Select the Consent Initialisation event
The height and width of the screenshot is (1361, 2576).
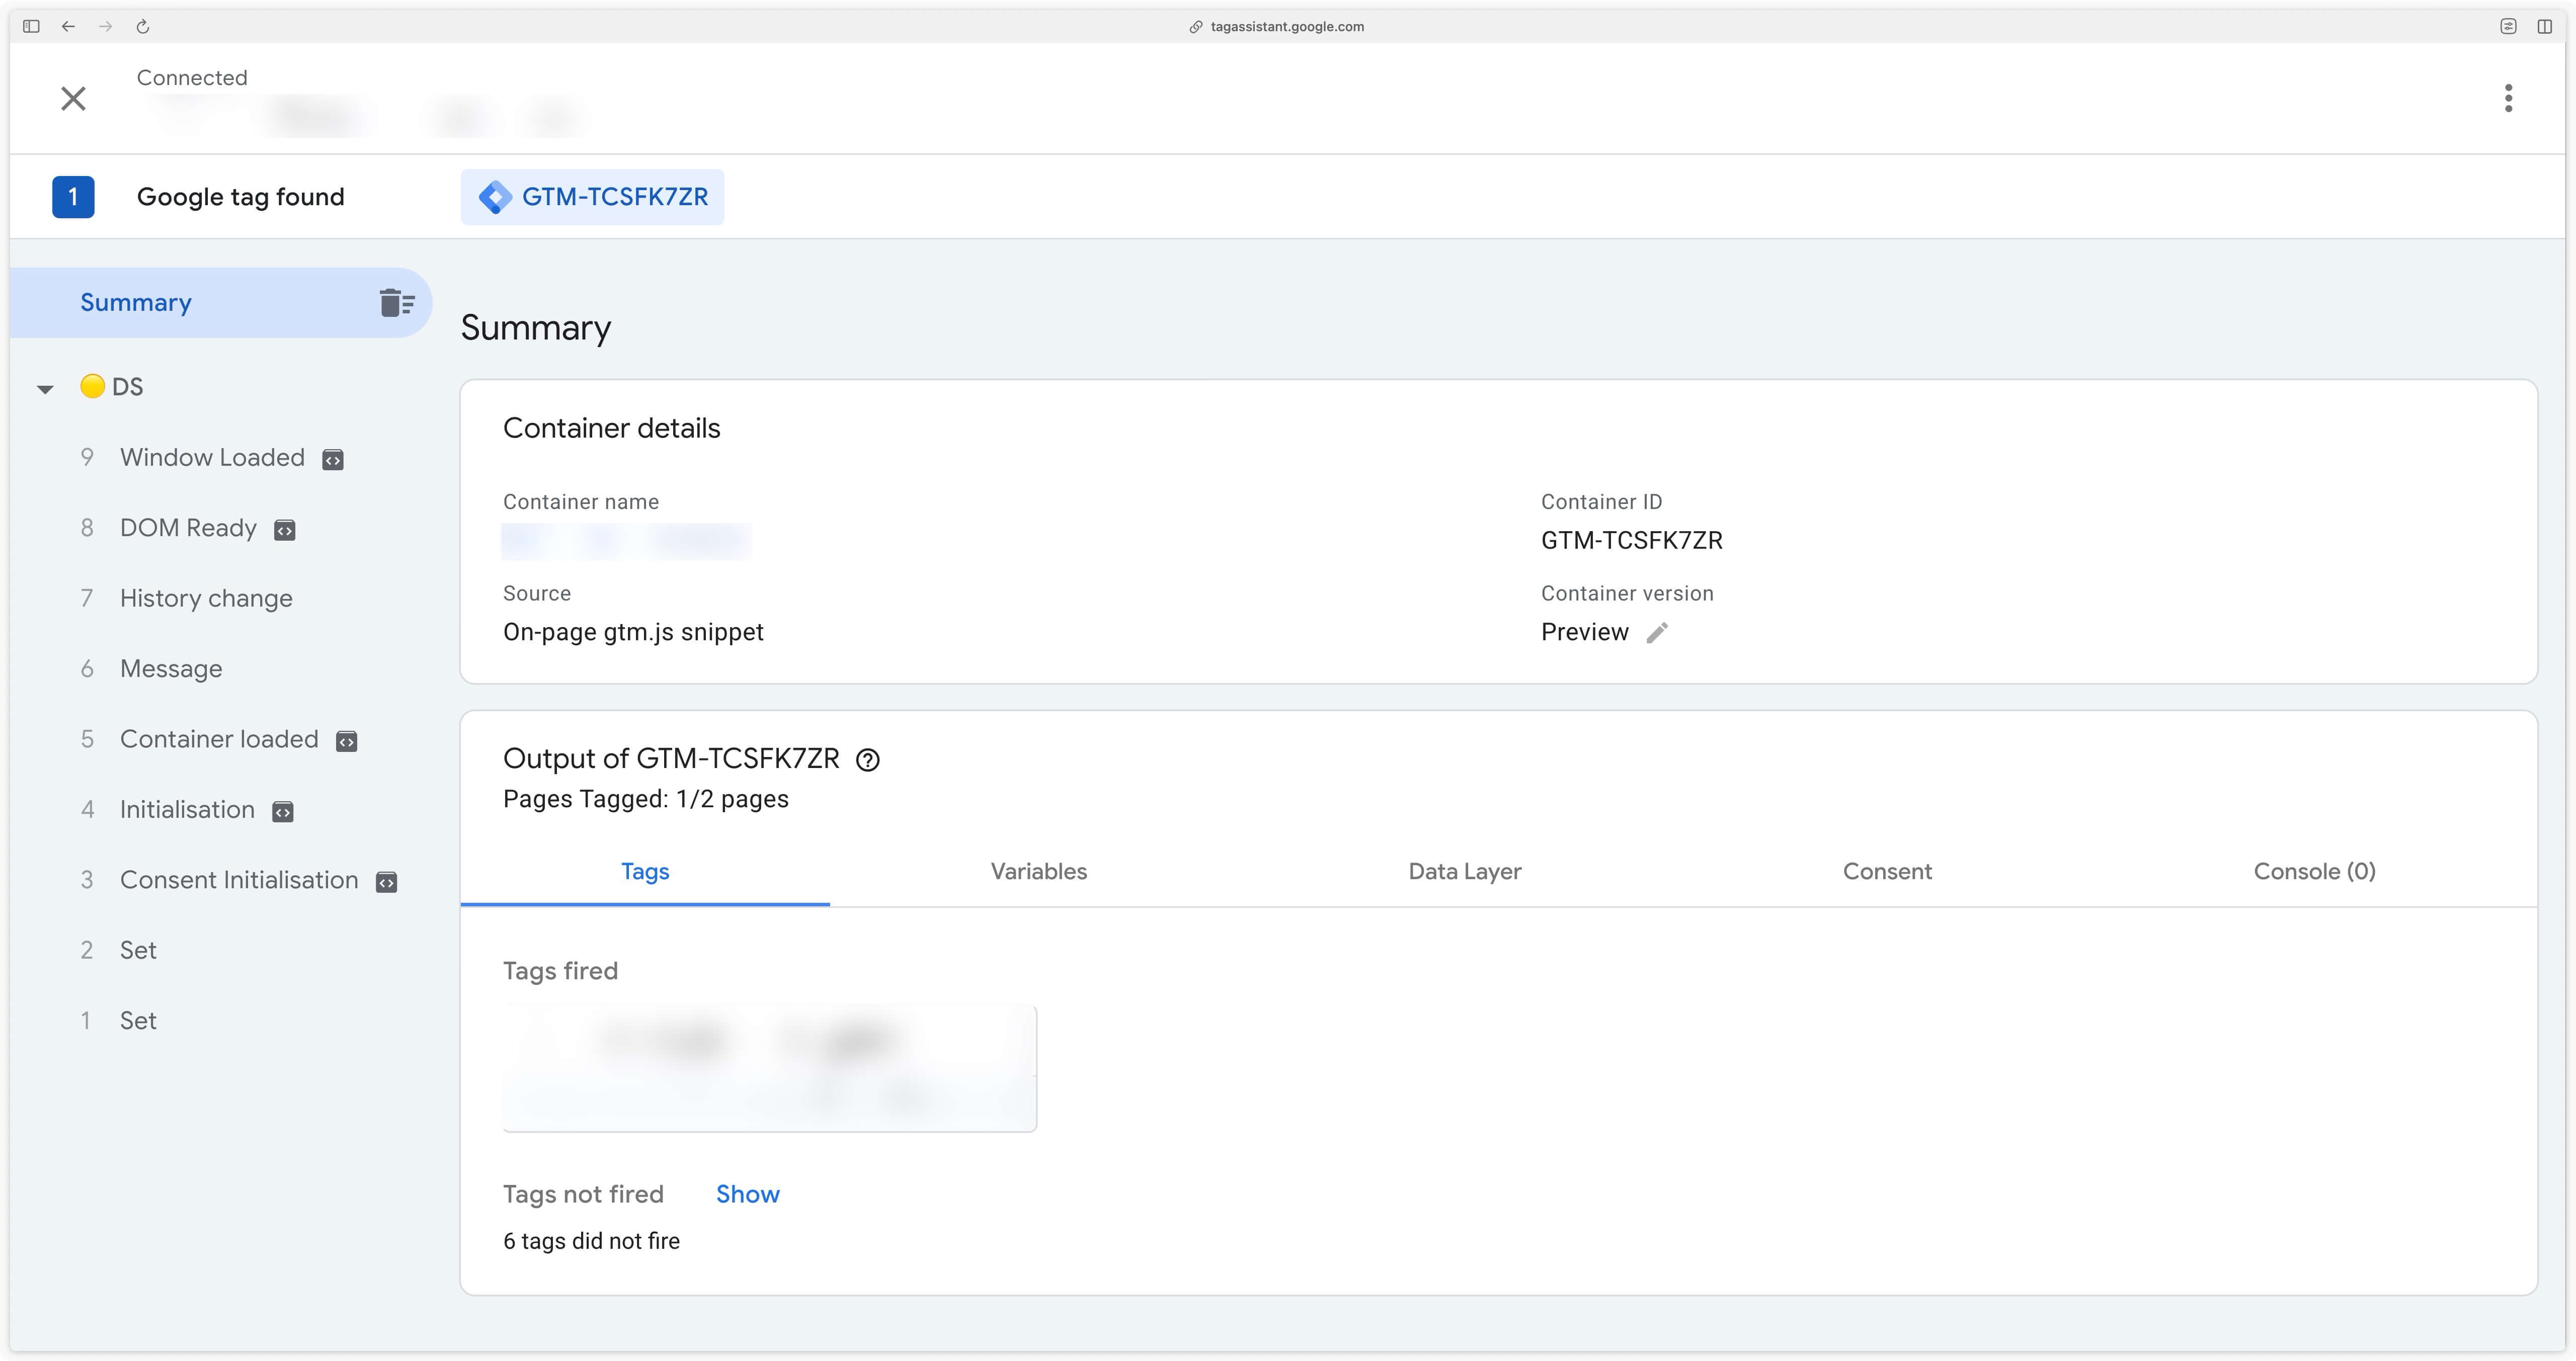pyautogui.click(x=239, y=880)
